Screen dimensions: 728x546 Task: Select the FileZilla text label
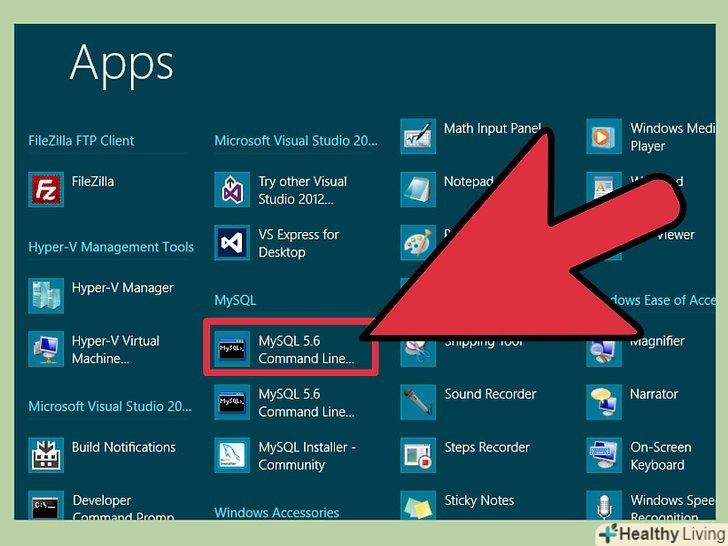coord(93,182)
